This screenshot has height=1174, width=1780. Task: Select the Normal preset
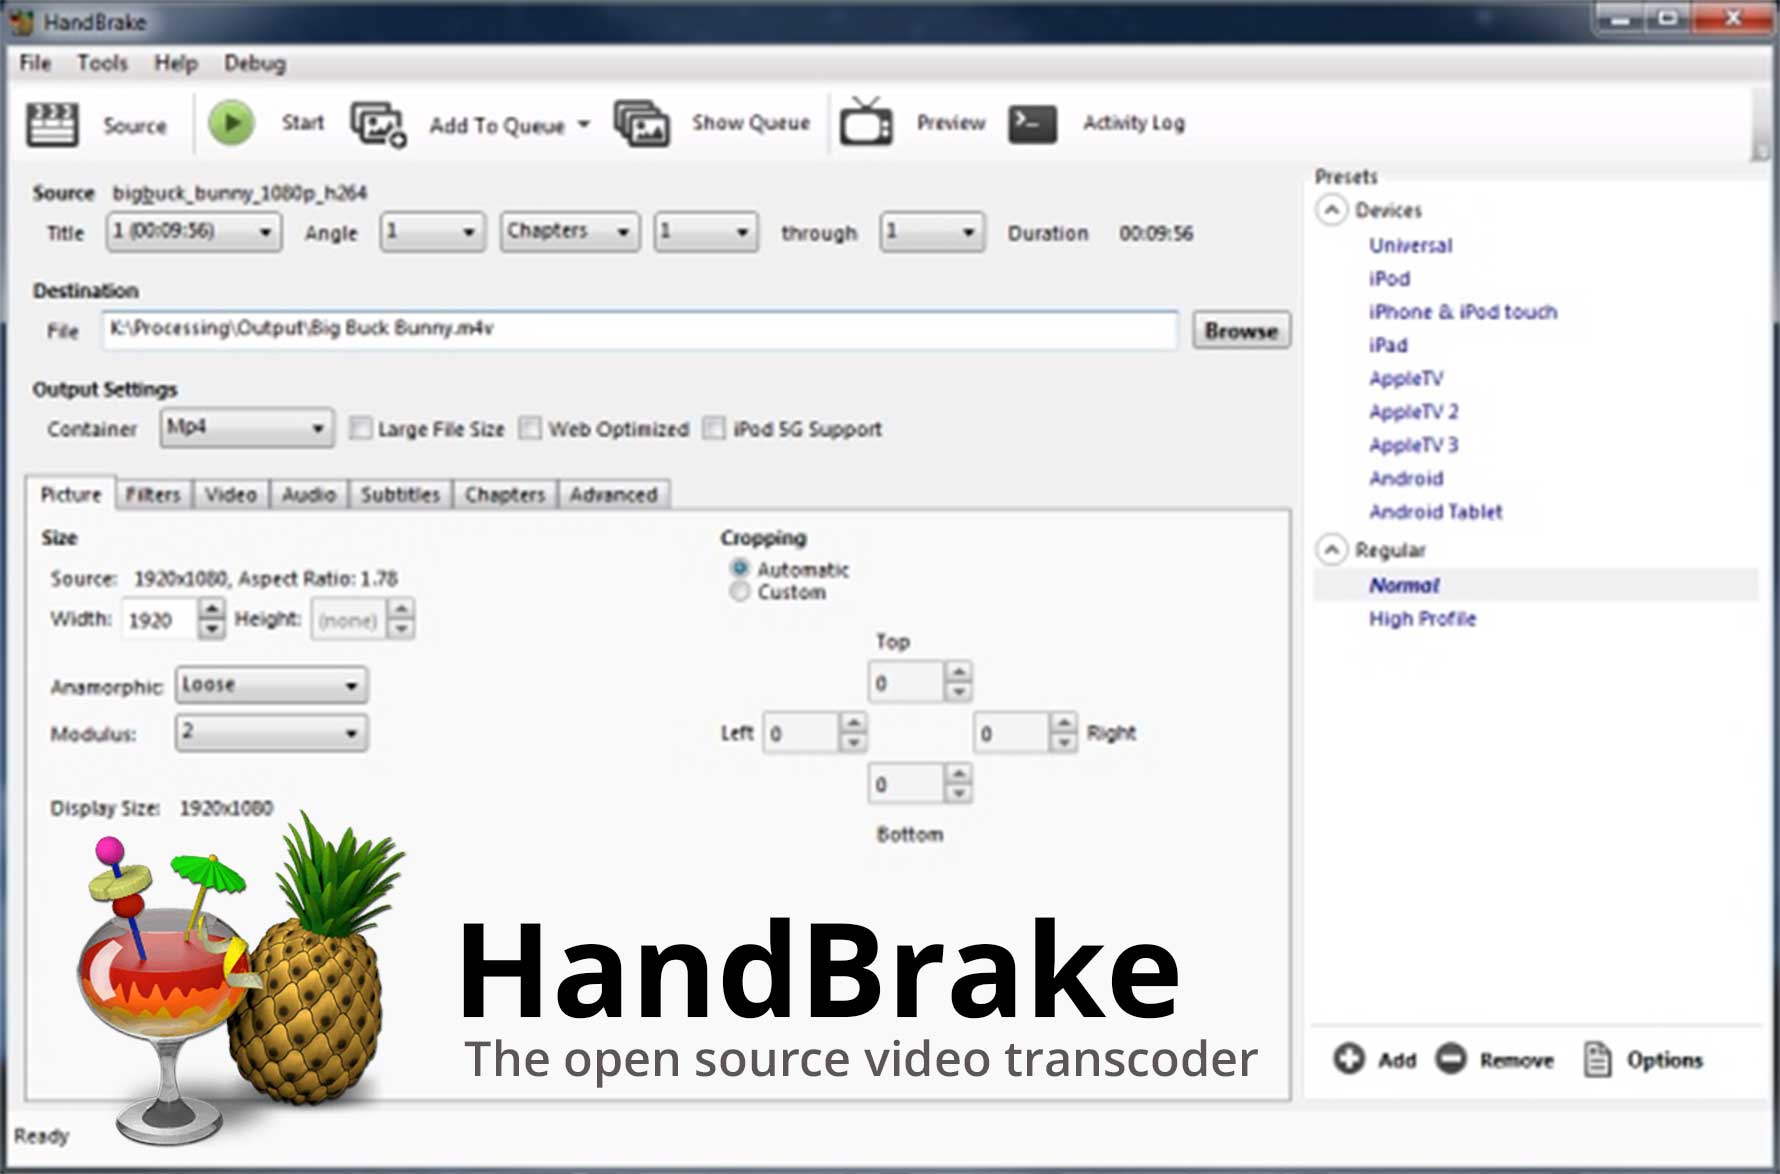[1404, 585]
